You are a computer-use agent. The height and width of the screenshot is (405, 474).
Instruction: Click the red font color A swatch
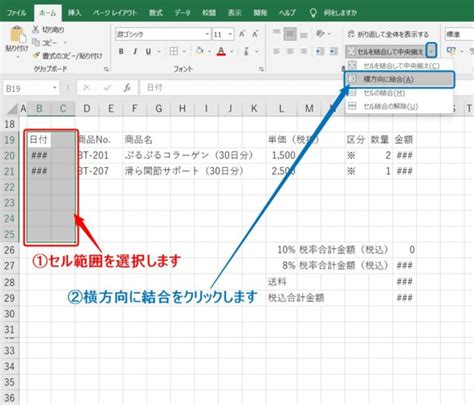(221, 51)
